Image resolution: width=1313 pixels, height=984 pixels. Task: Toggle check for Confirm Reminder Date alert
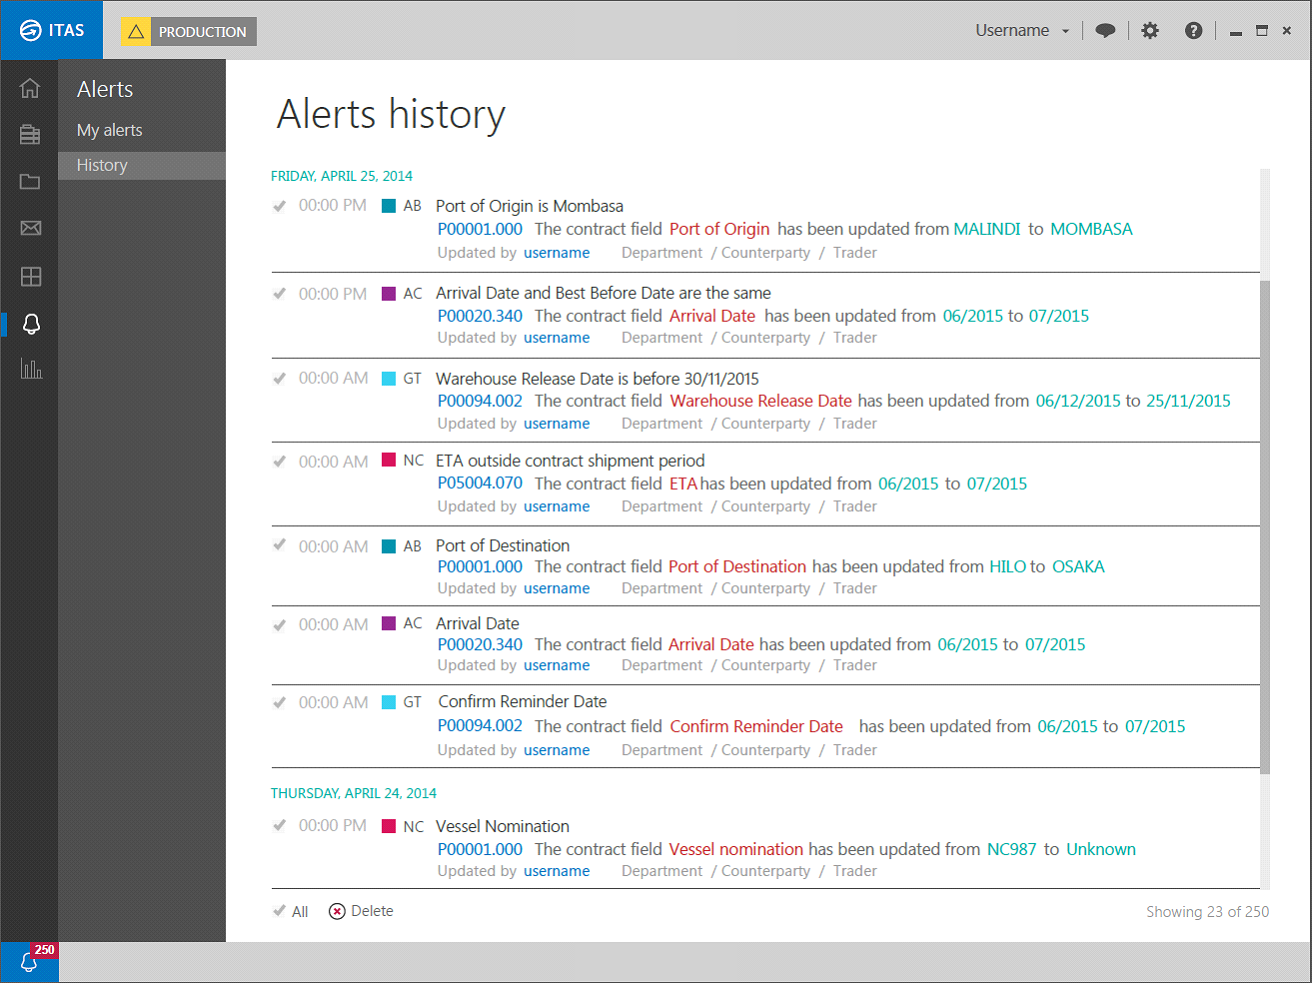coord(279,703)
